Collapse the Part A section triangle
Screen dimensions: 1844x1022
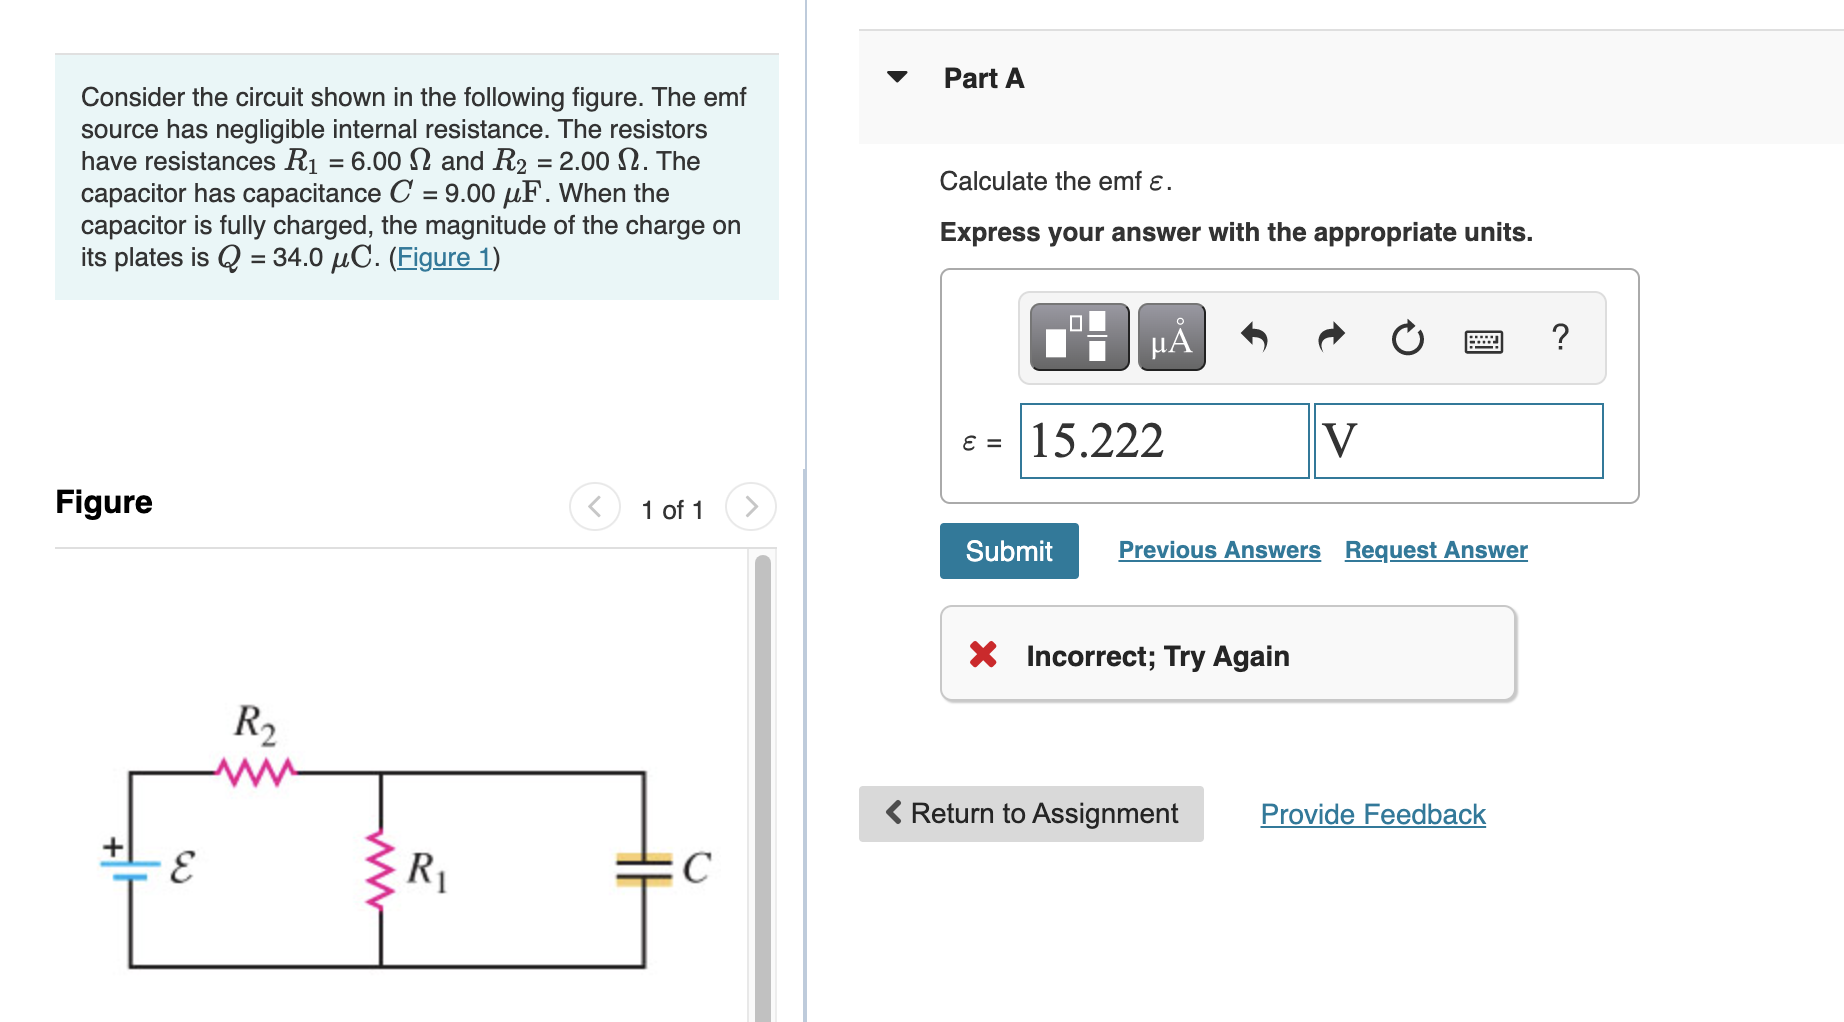pyautogui.click(x=897, y=77)
